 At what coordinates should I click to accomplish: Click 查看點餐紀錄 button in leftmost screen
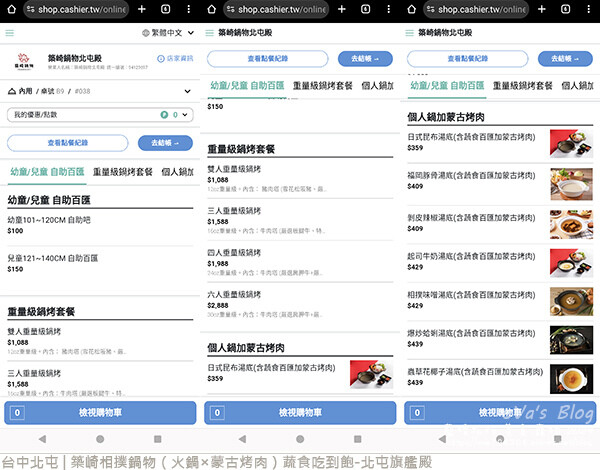coord(67,143)
